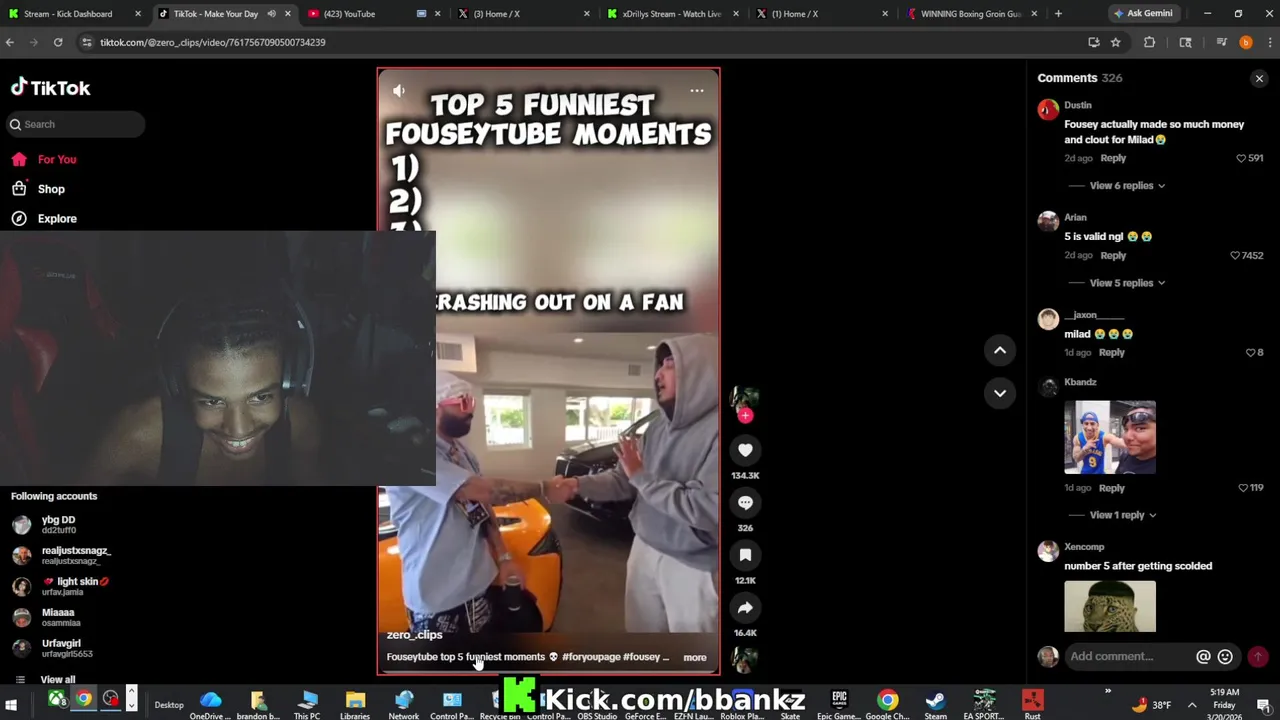Open realjustxsnagz_ following account
Image resolution: width=1280 pixels, height=720 pixels.
(x=62, y=555)
